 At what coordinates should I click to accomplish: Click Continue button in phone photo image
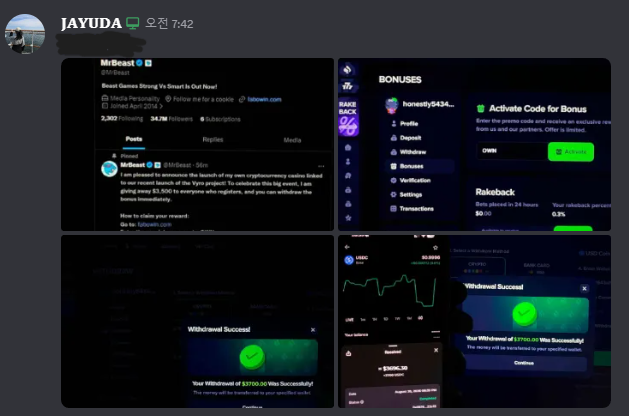524,363
